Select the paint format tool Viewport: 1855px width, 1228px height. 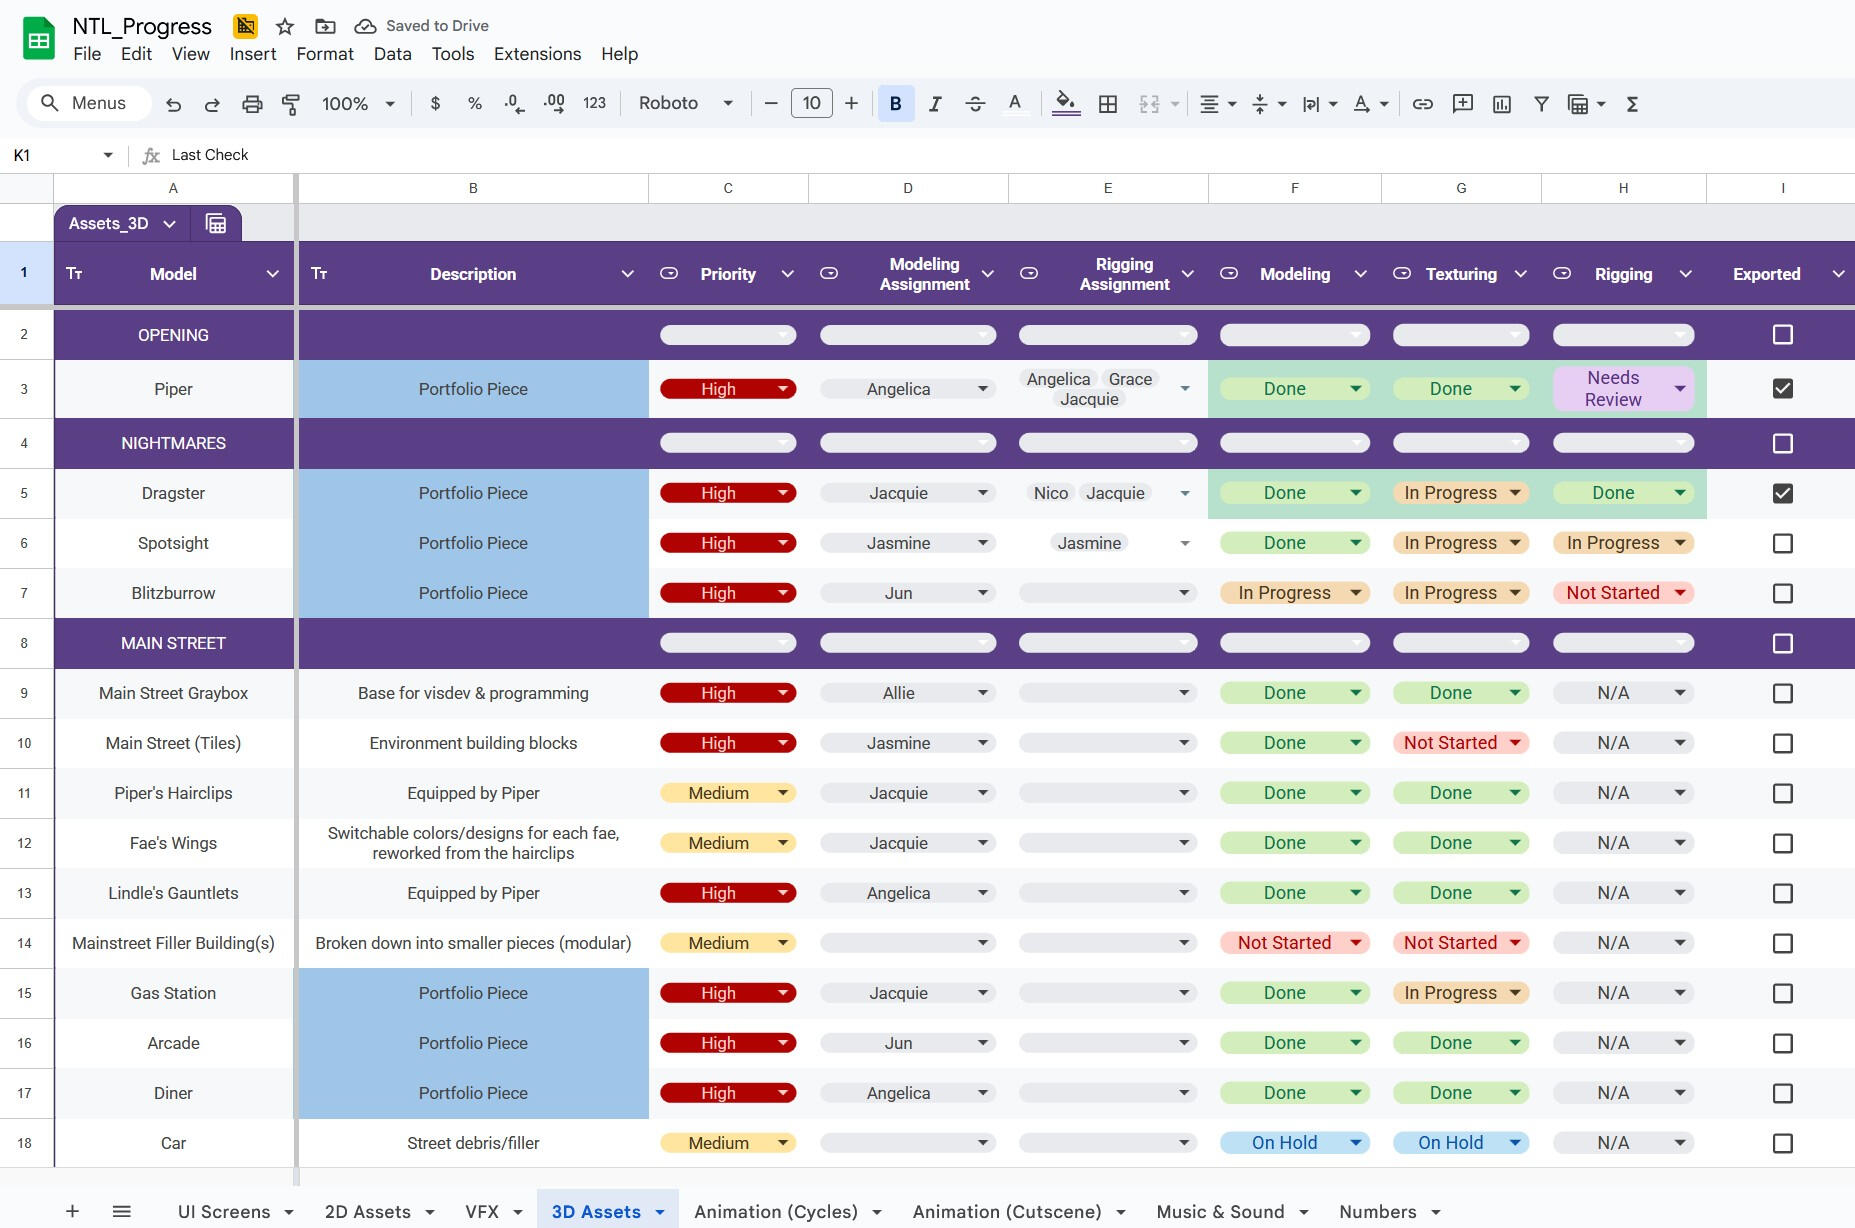tap(291, 104)
